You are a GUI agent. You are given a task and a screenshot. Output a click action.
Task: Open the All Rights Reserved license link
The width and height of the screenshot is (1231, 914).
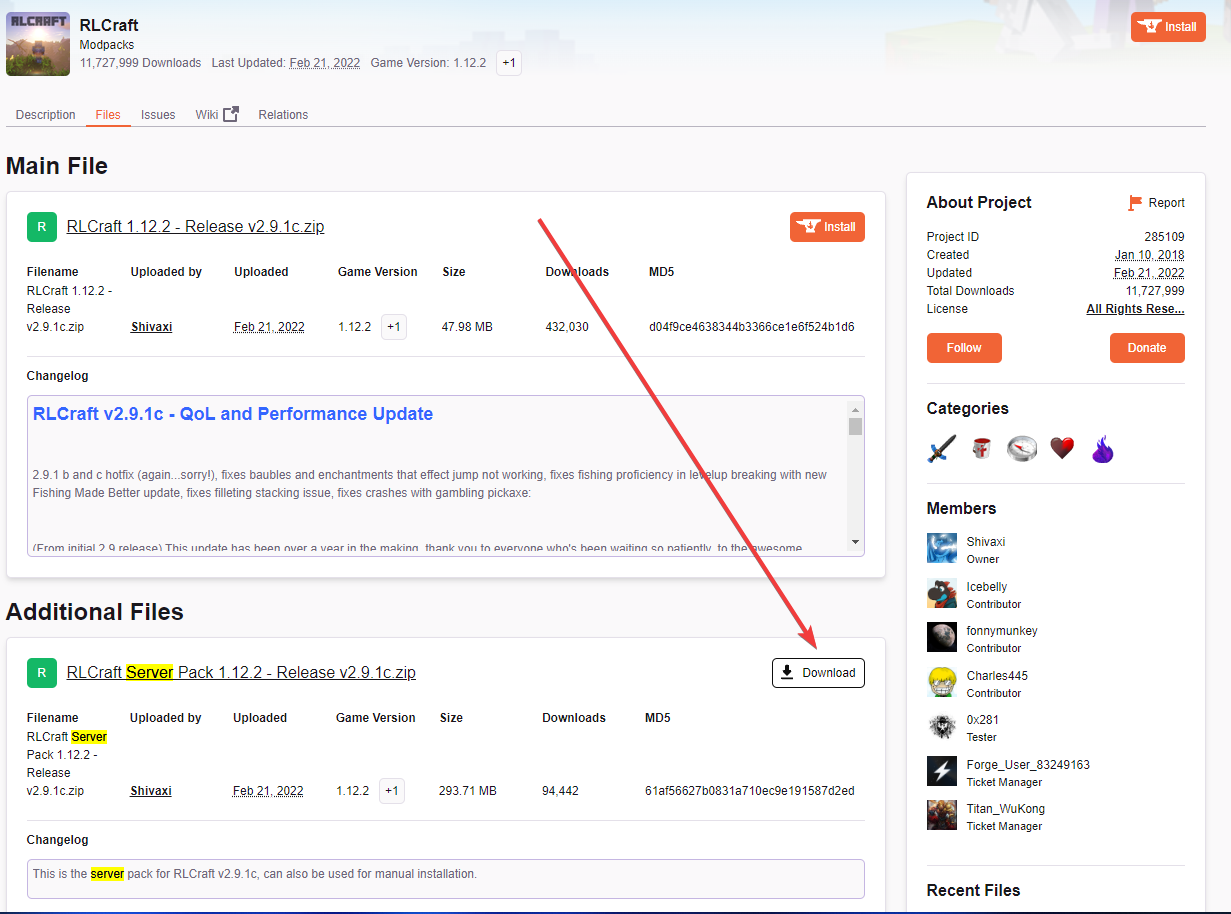point(1135,309)
